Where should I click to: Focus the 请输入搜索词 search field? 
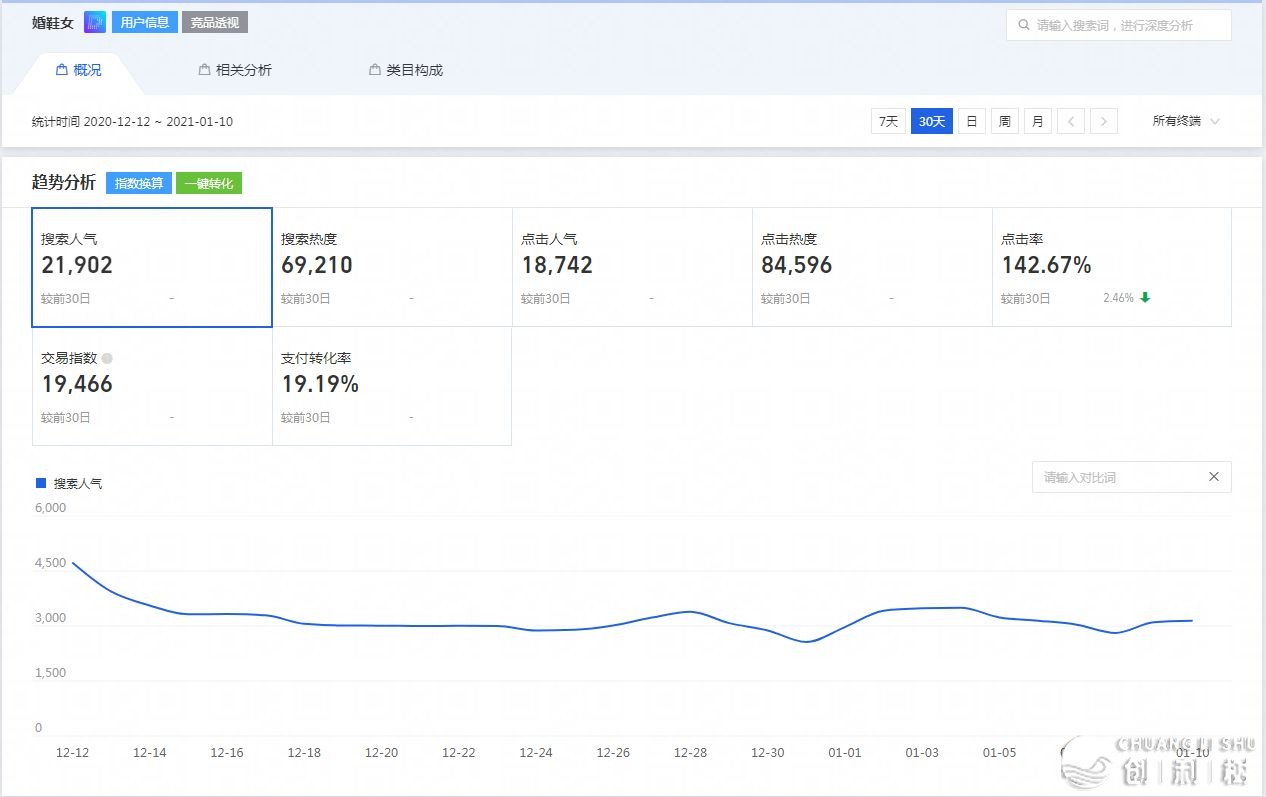pyautogui.click(x=1118, y=25)
